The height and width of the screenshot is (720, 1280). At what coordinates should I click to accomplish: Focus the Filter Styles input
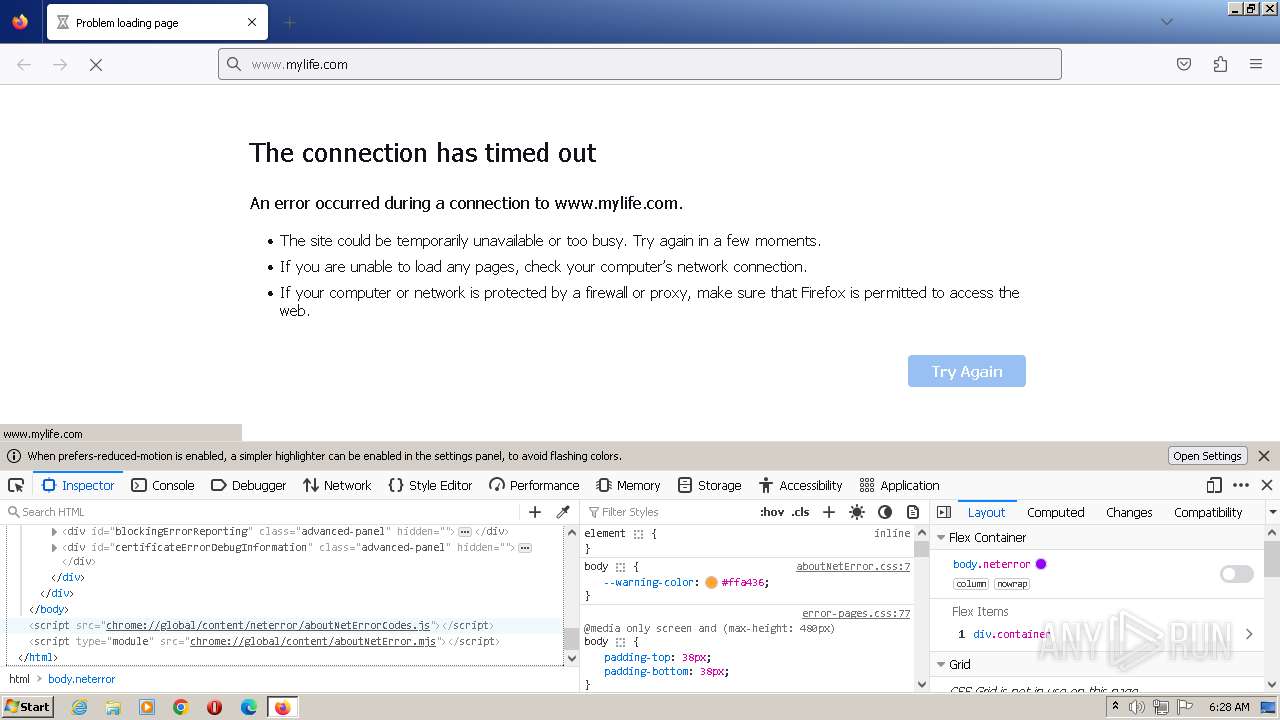[x=670, y=512]
